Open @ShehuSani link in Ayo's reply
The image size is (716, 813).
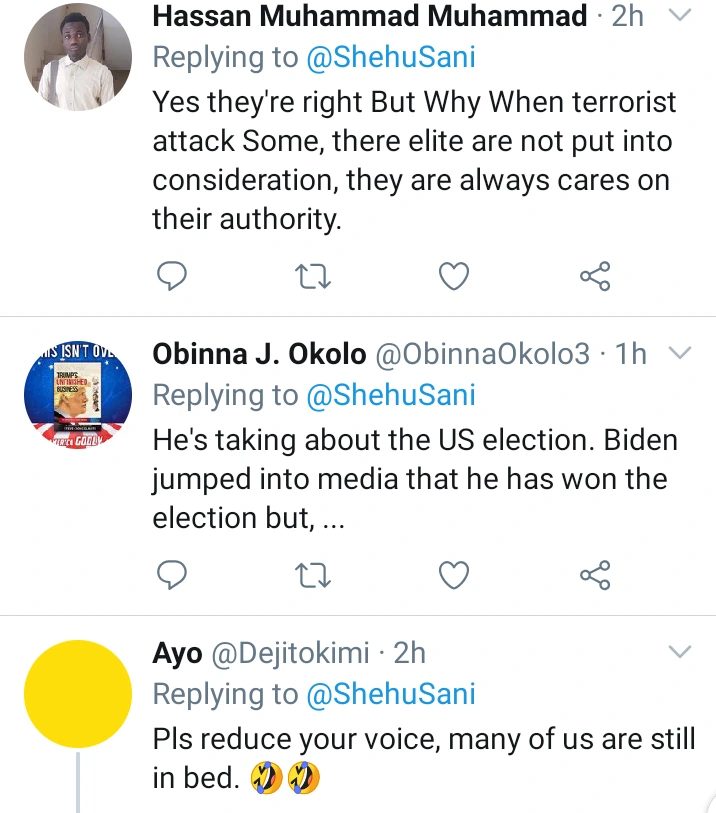pyautogui.click(x=392, y=694)
